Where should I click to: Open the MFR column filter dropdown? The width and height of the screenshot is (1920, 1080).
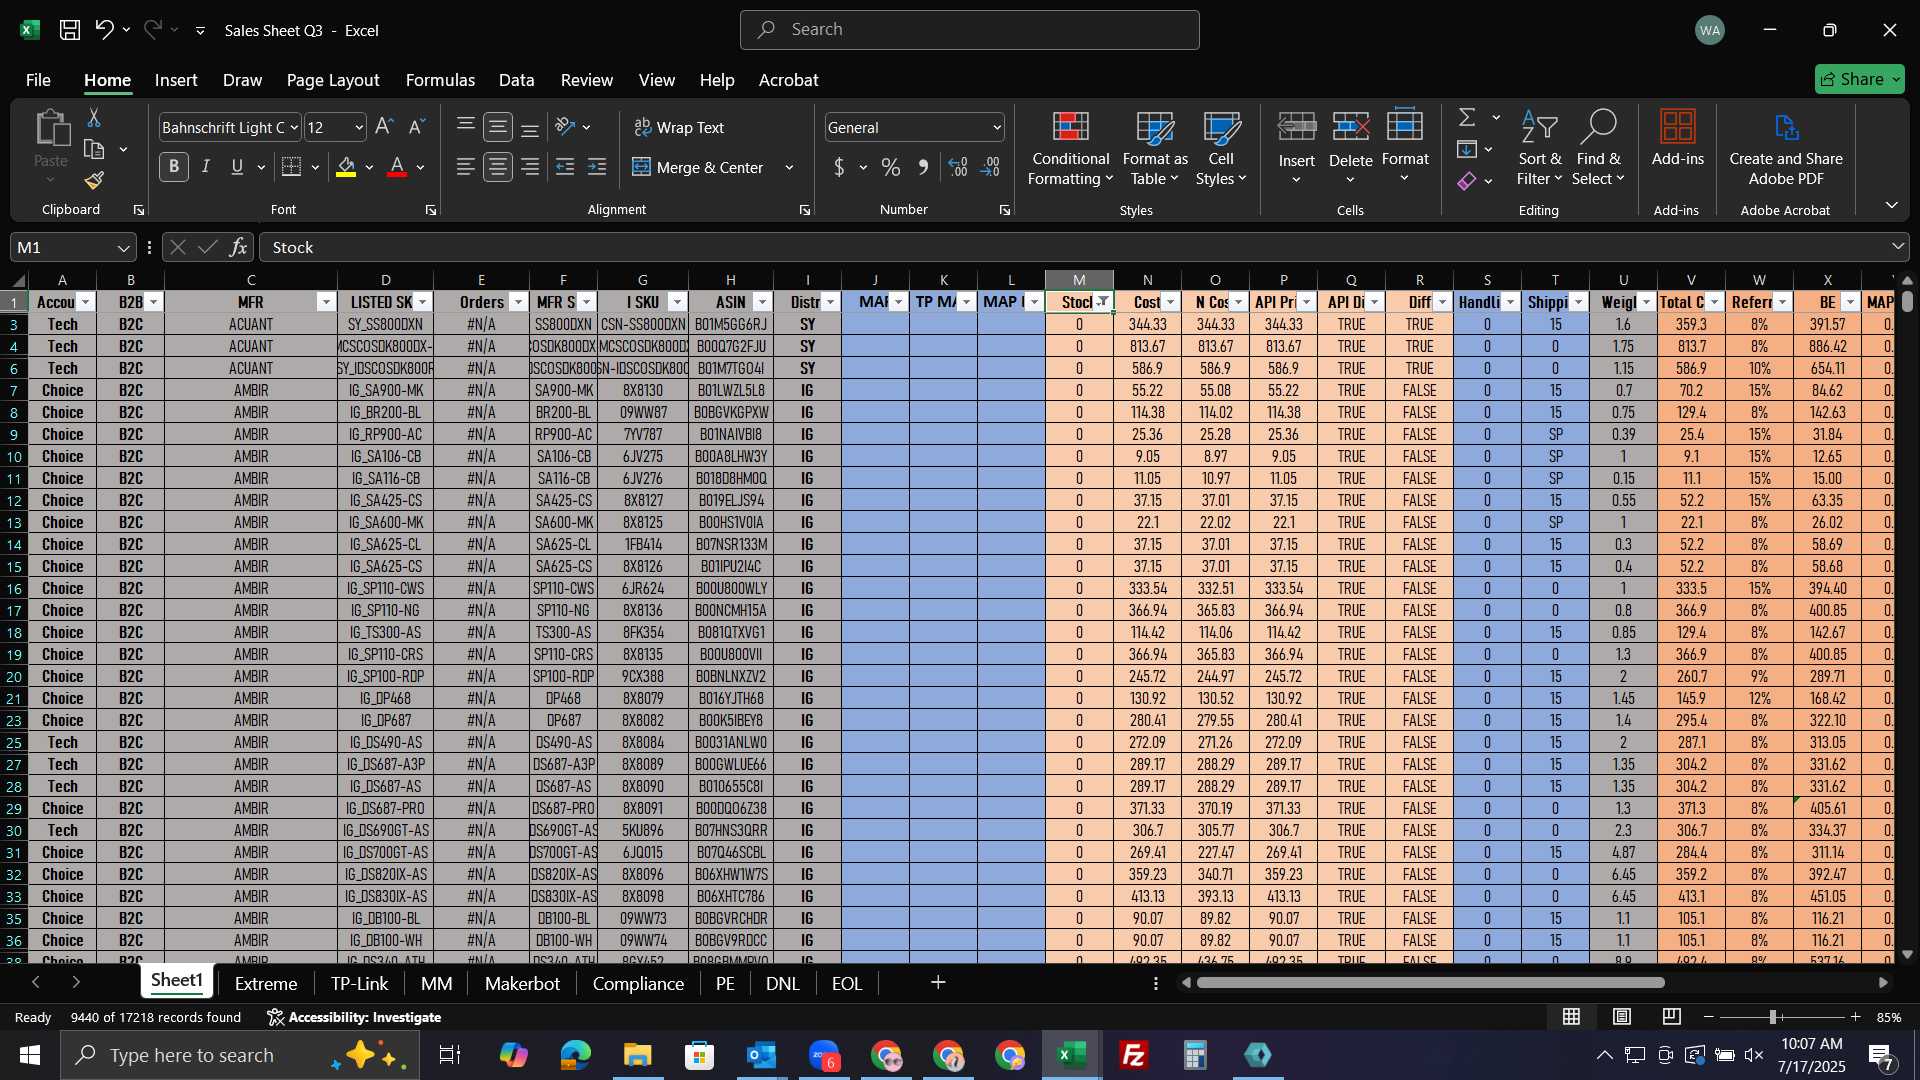pyautogui.click(x=326, y=302)
